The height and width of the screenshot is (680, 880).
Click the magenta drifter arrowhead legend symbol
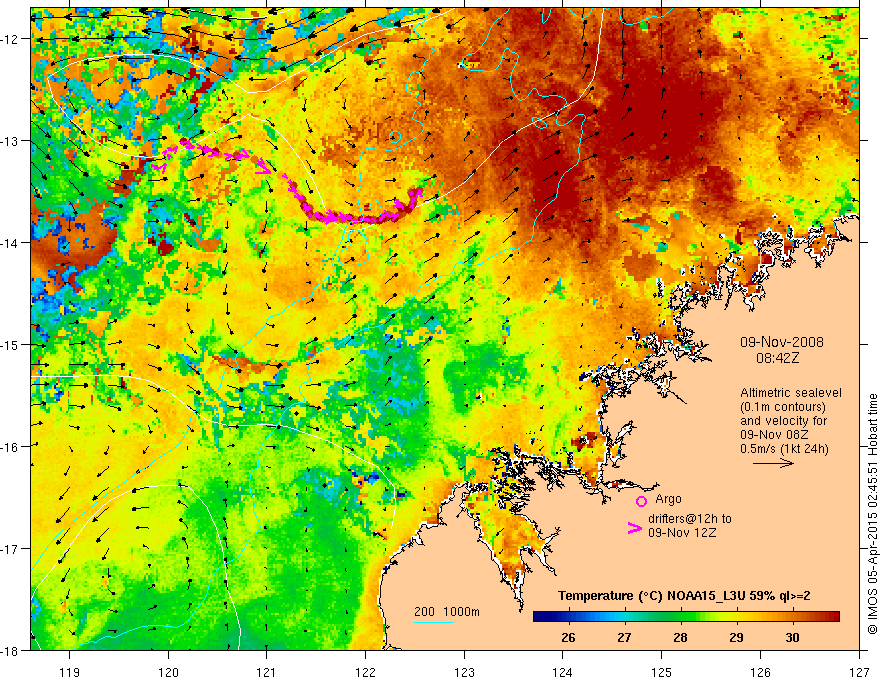pyautogui.click(x=634, y=528)
